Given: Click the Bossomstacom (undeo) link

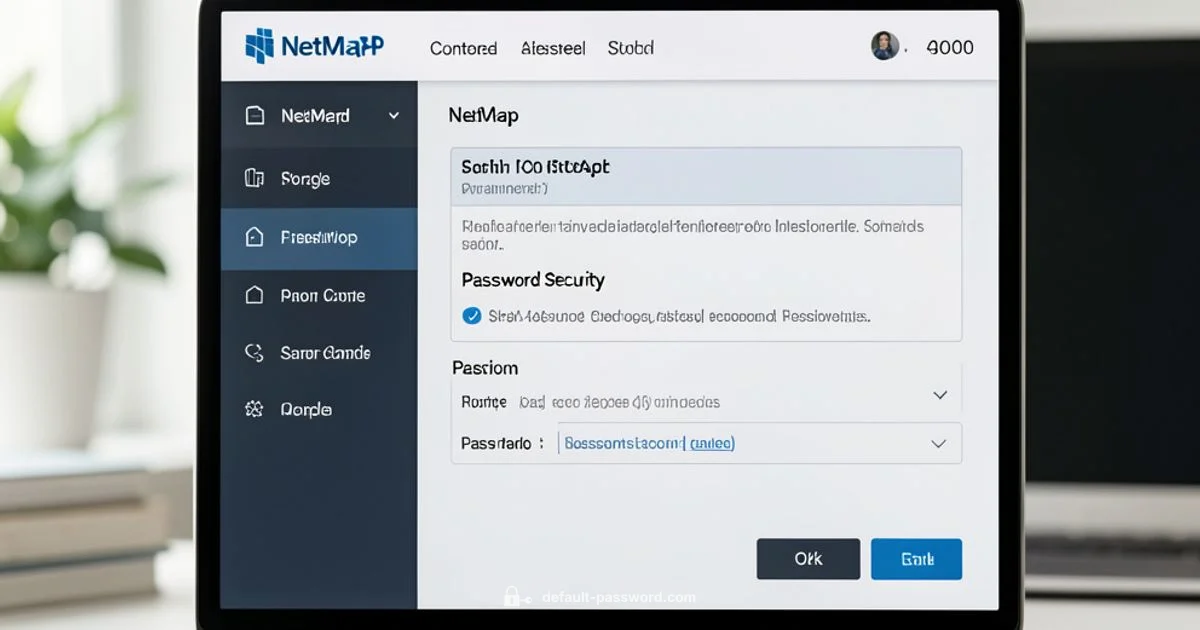Looking at the screenshot, I should point(647,442).
